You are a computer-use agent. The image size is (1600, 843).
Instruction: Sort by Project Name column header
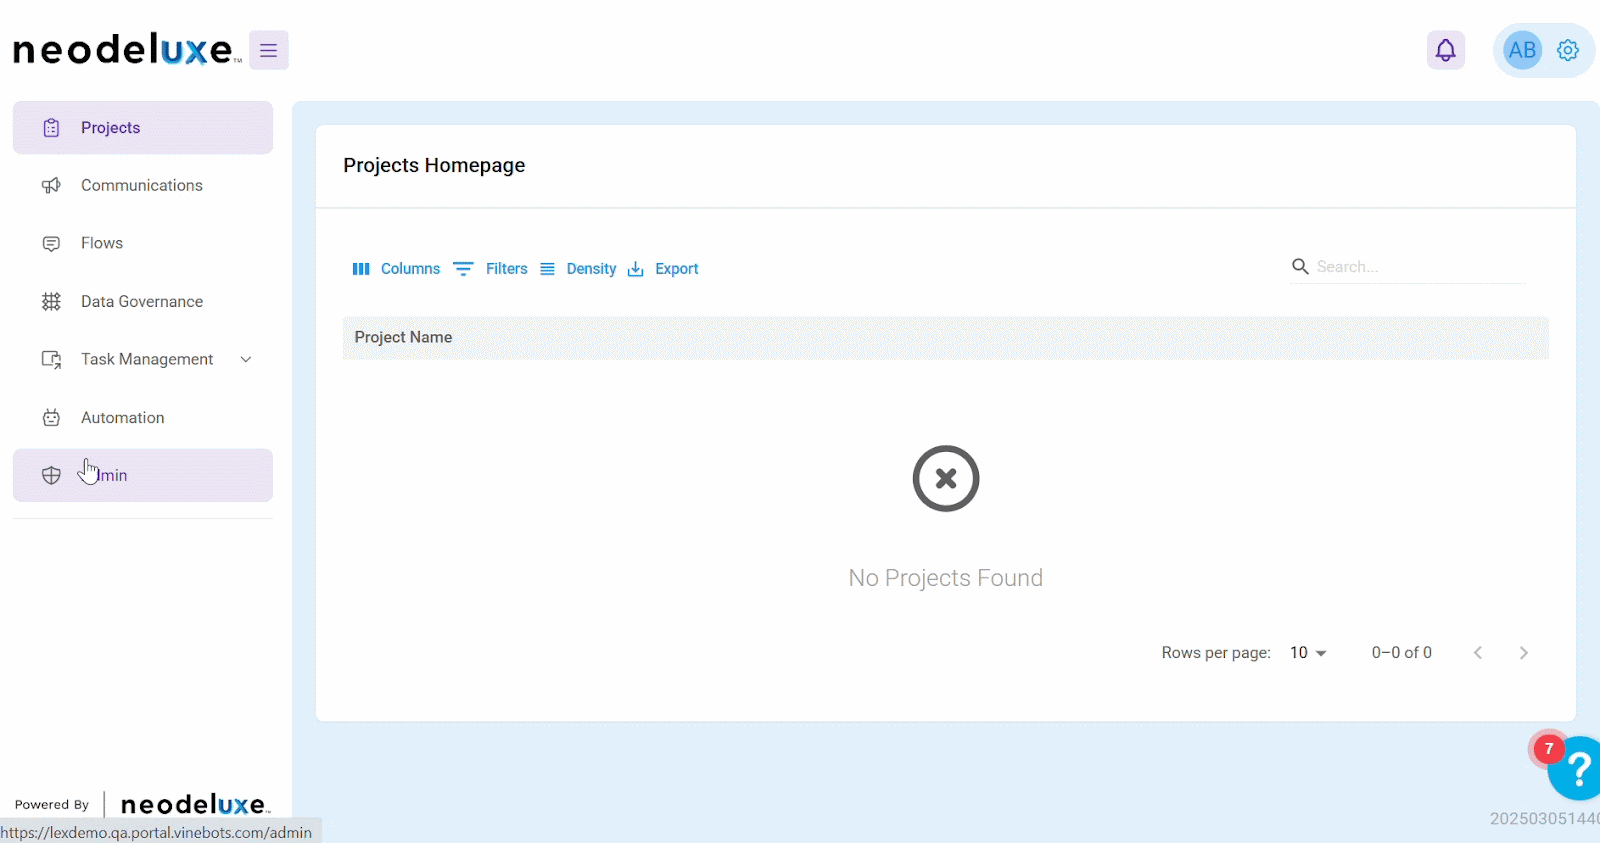point(403,338)
